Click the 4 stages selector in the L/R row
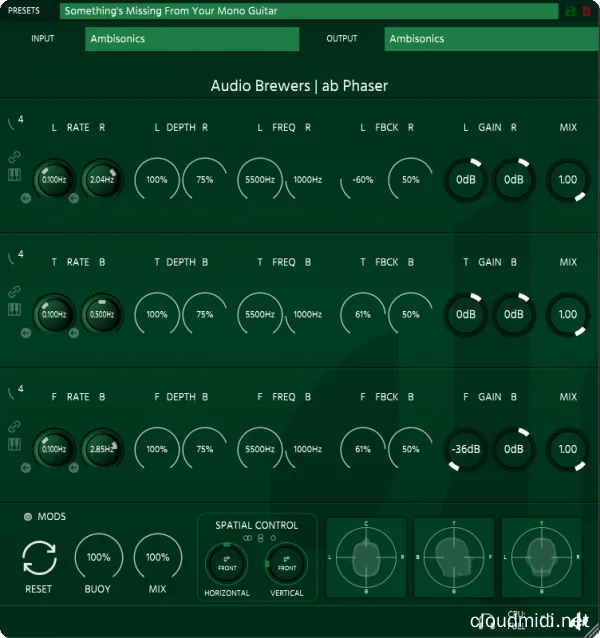 click(x=14, y=121)
